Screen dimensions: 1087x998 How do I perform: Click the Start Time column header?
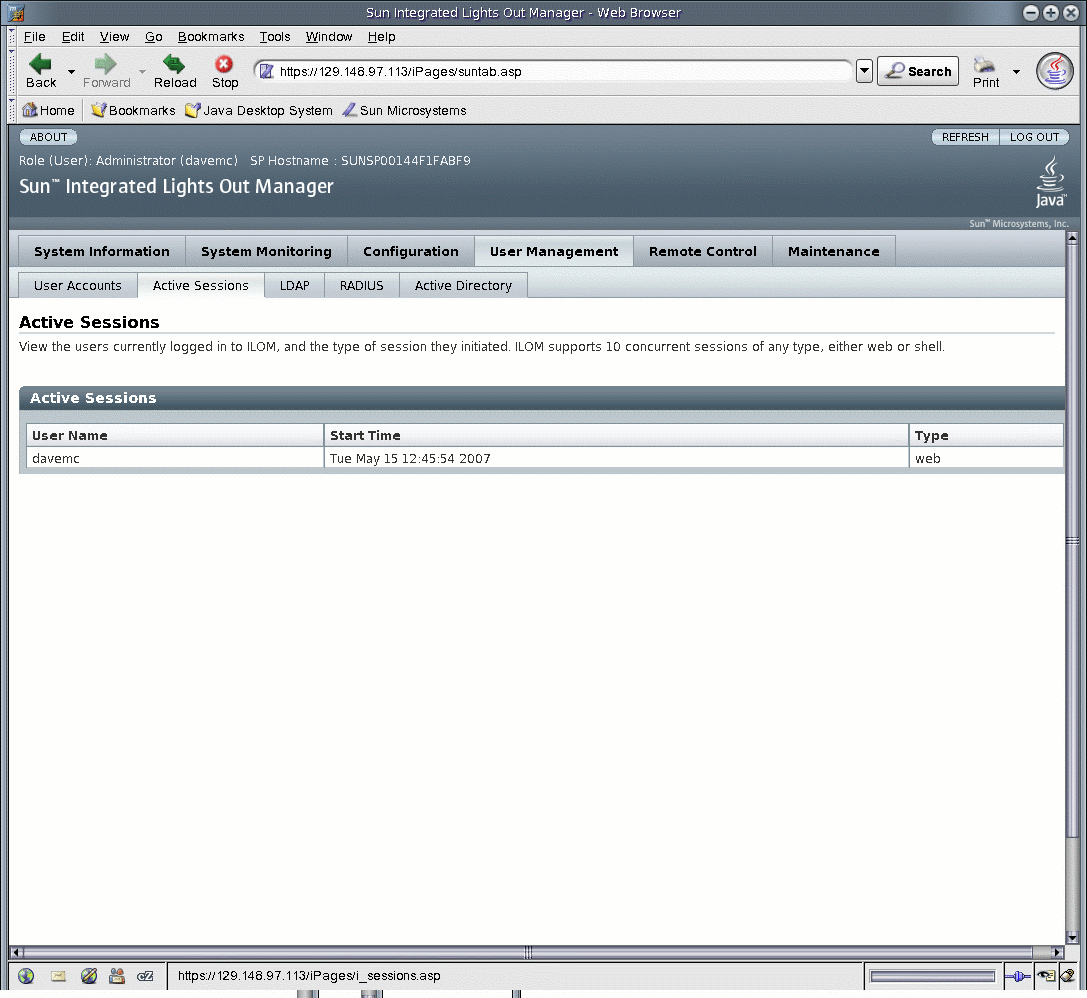pos(616,435)
